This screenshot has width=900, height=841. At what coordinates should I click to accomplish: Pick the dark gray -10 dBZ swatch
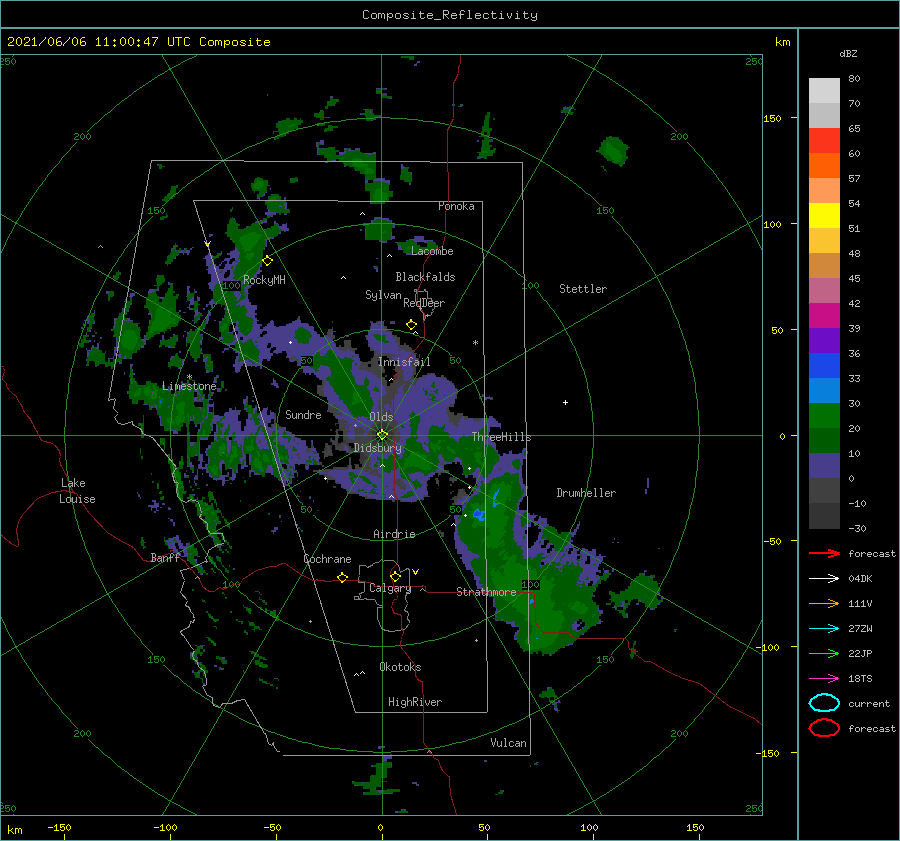point(824,515)
